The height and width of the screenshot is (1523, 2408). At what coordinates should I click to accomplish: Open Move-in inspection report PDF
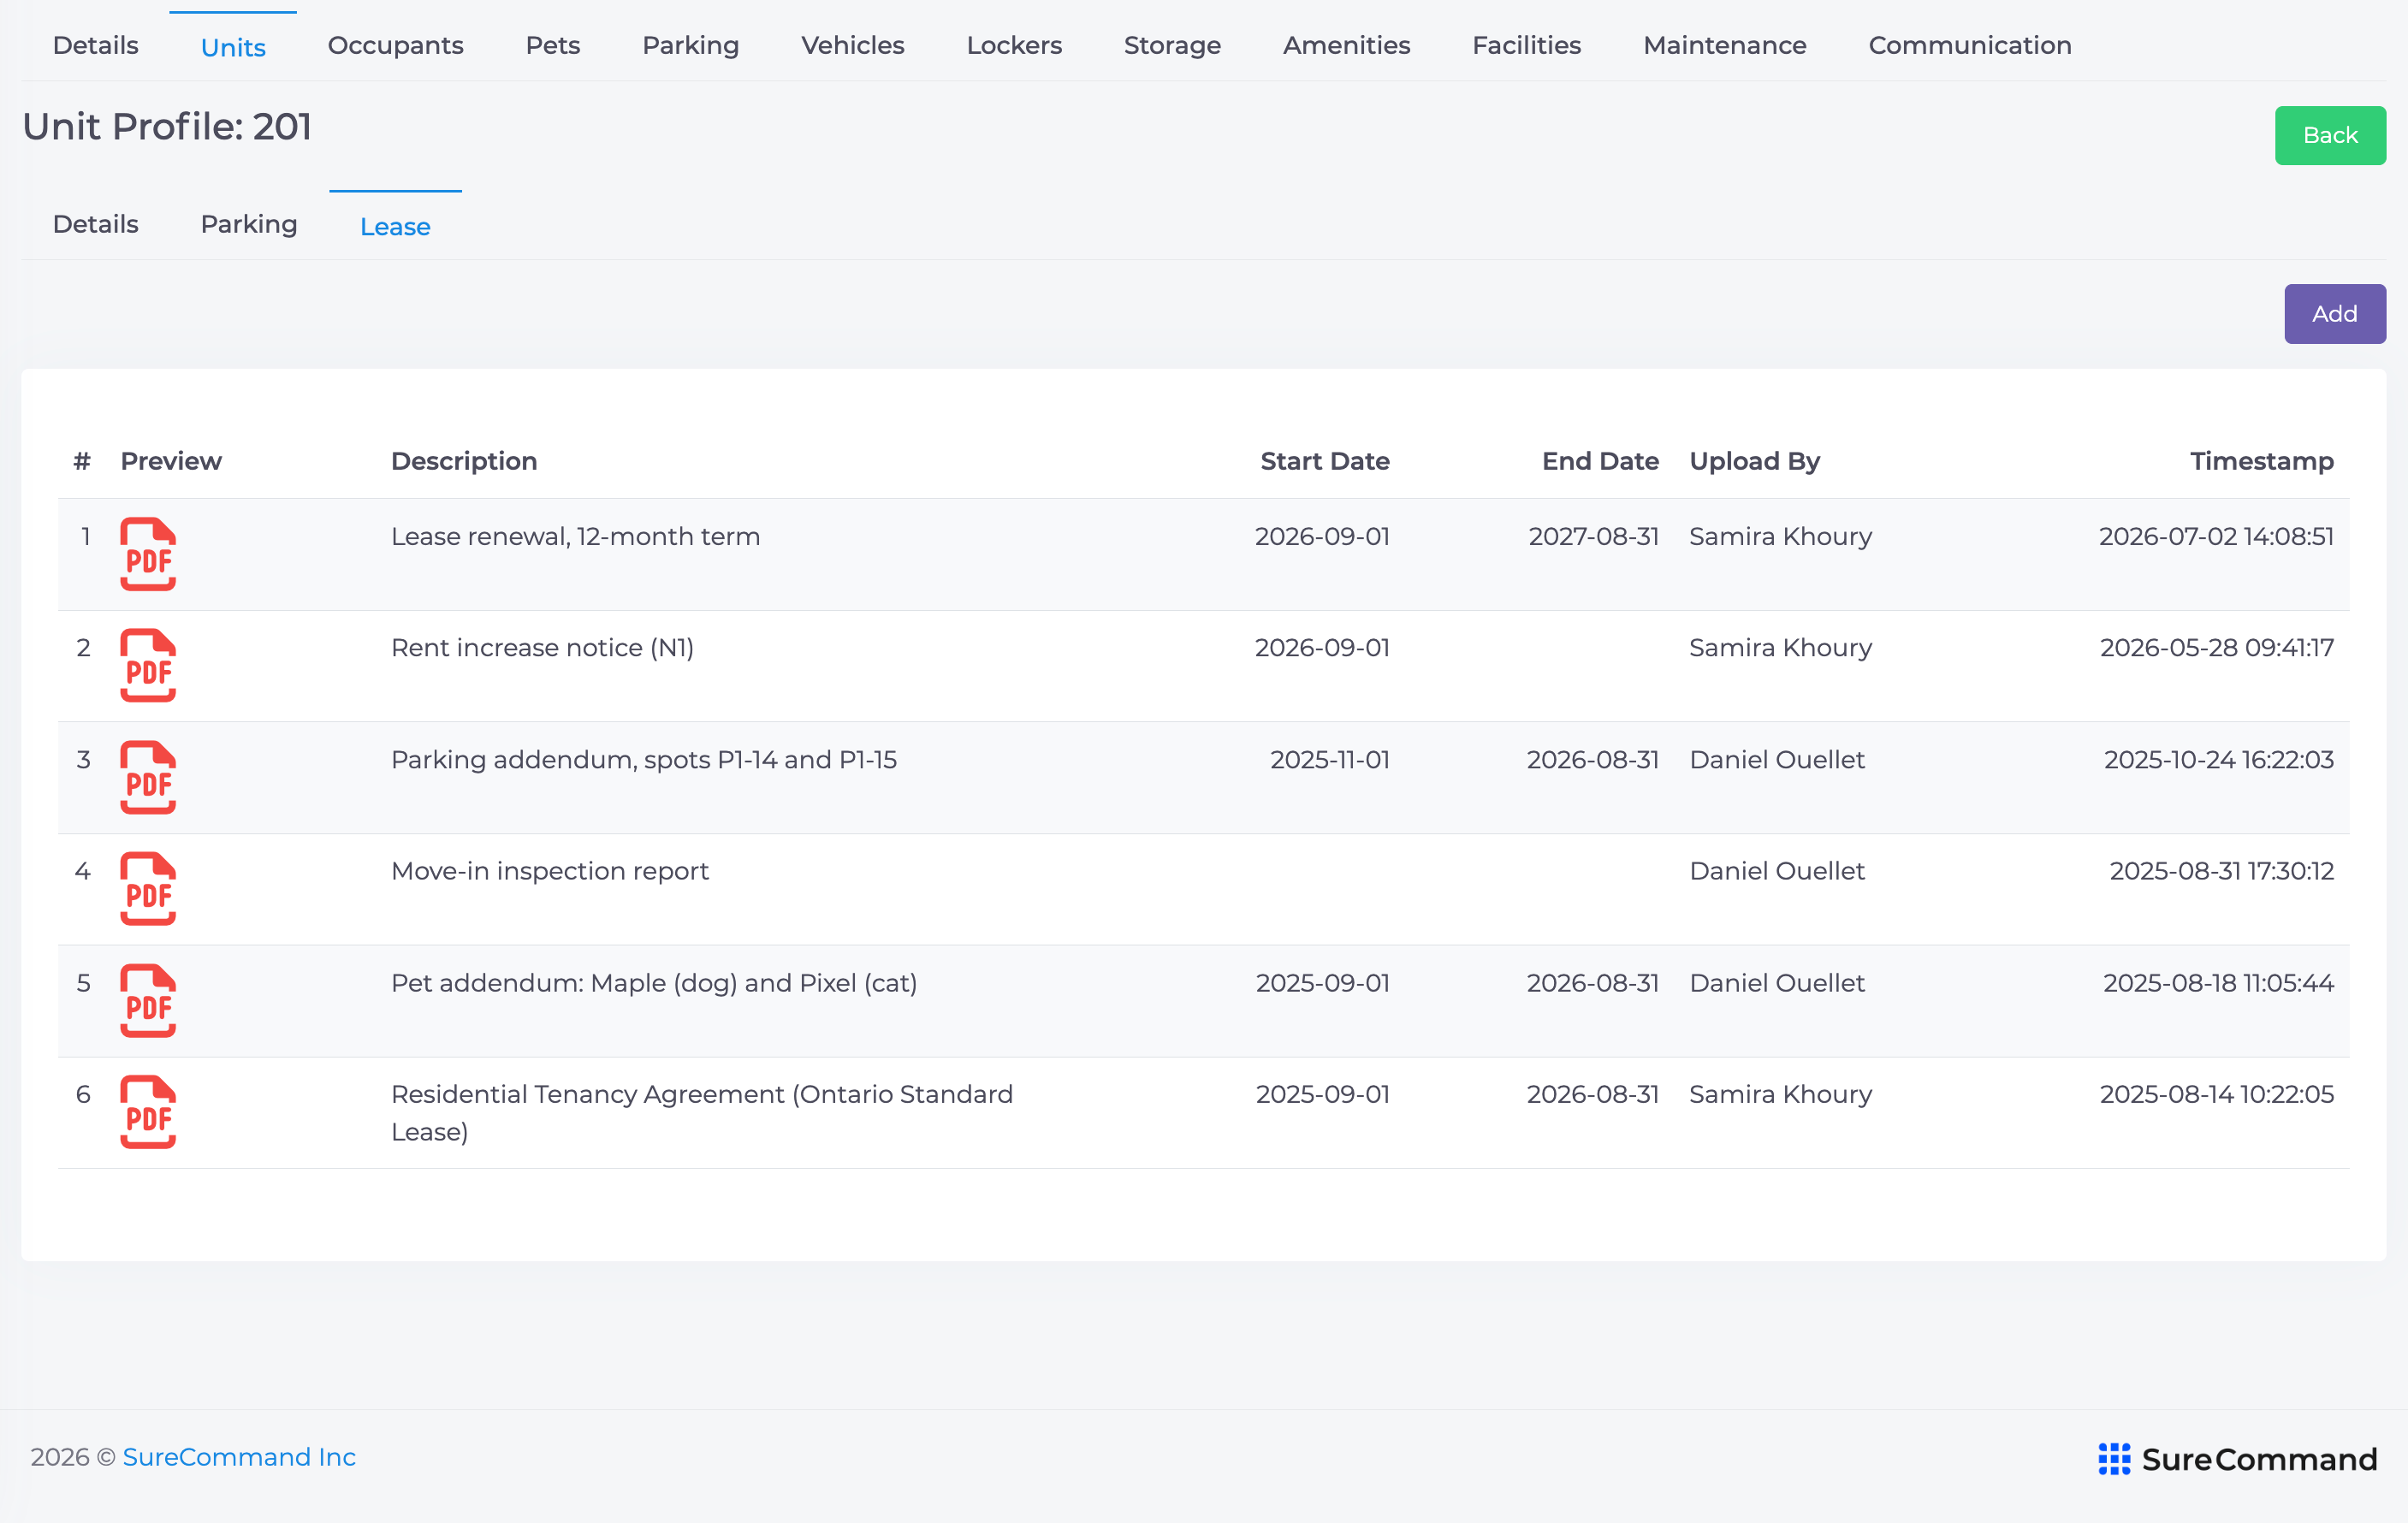point(148,888)
